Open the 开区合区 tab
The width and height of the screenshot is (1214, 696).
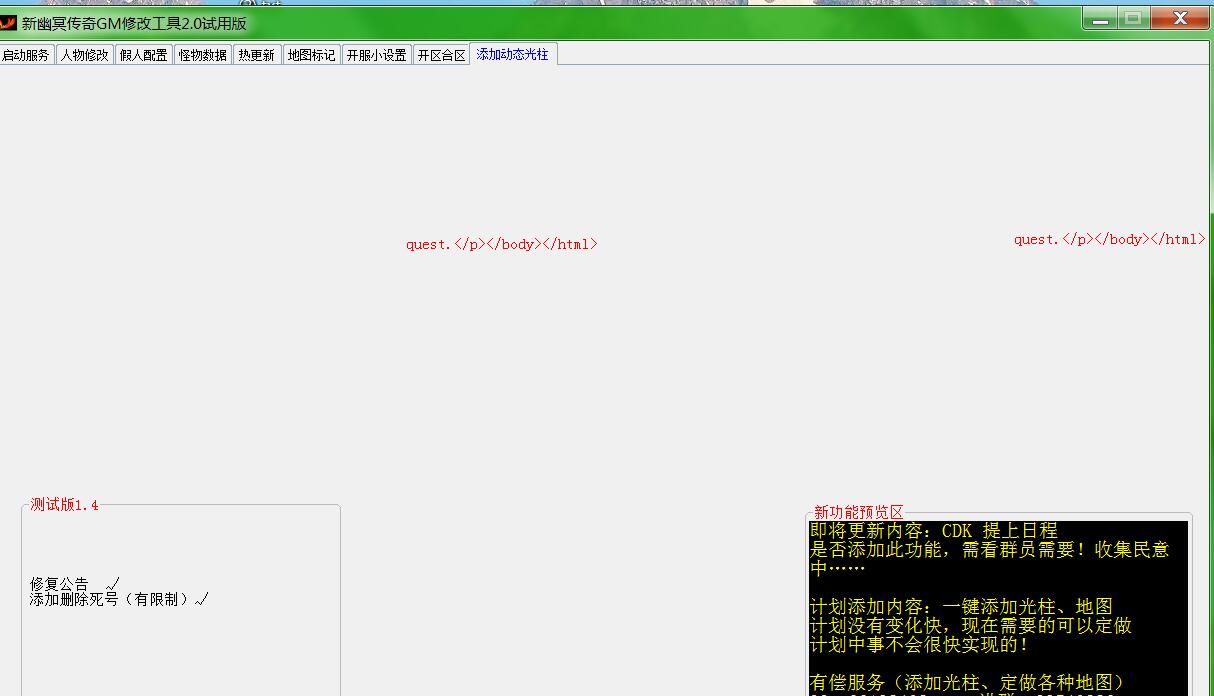441,55
